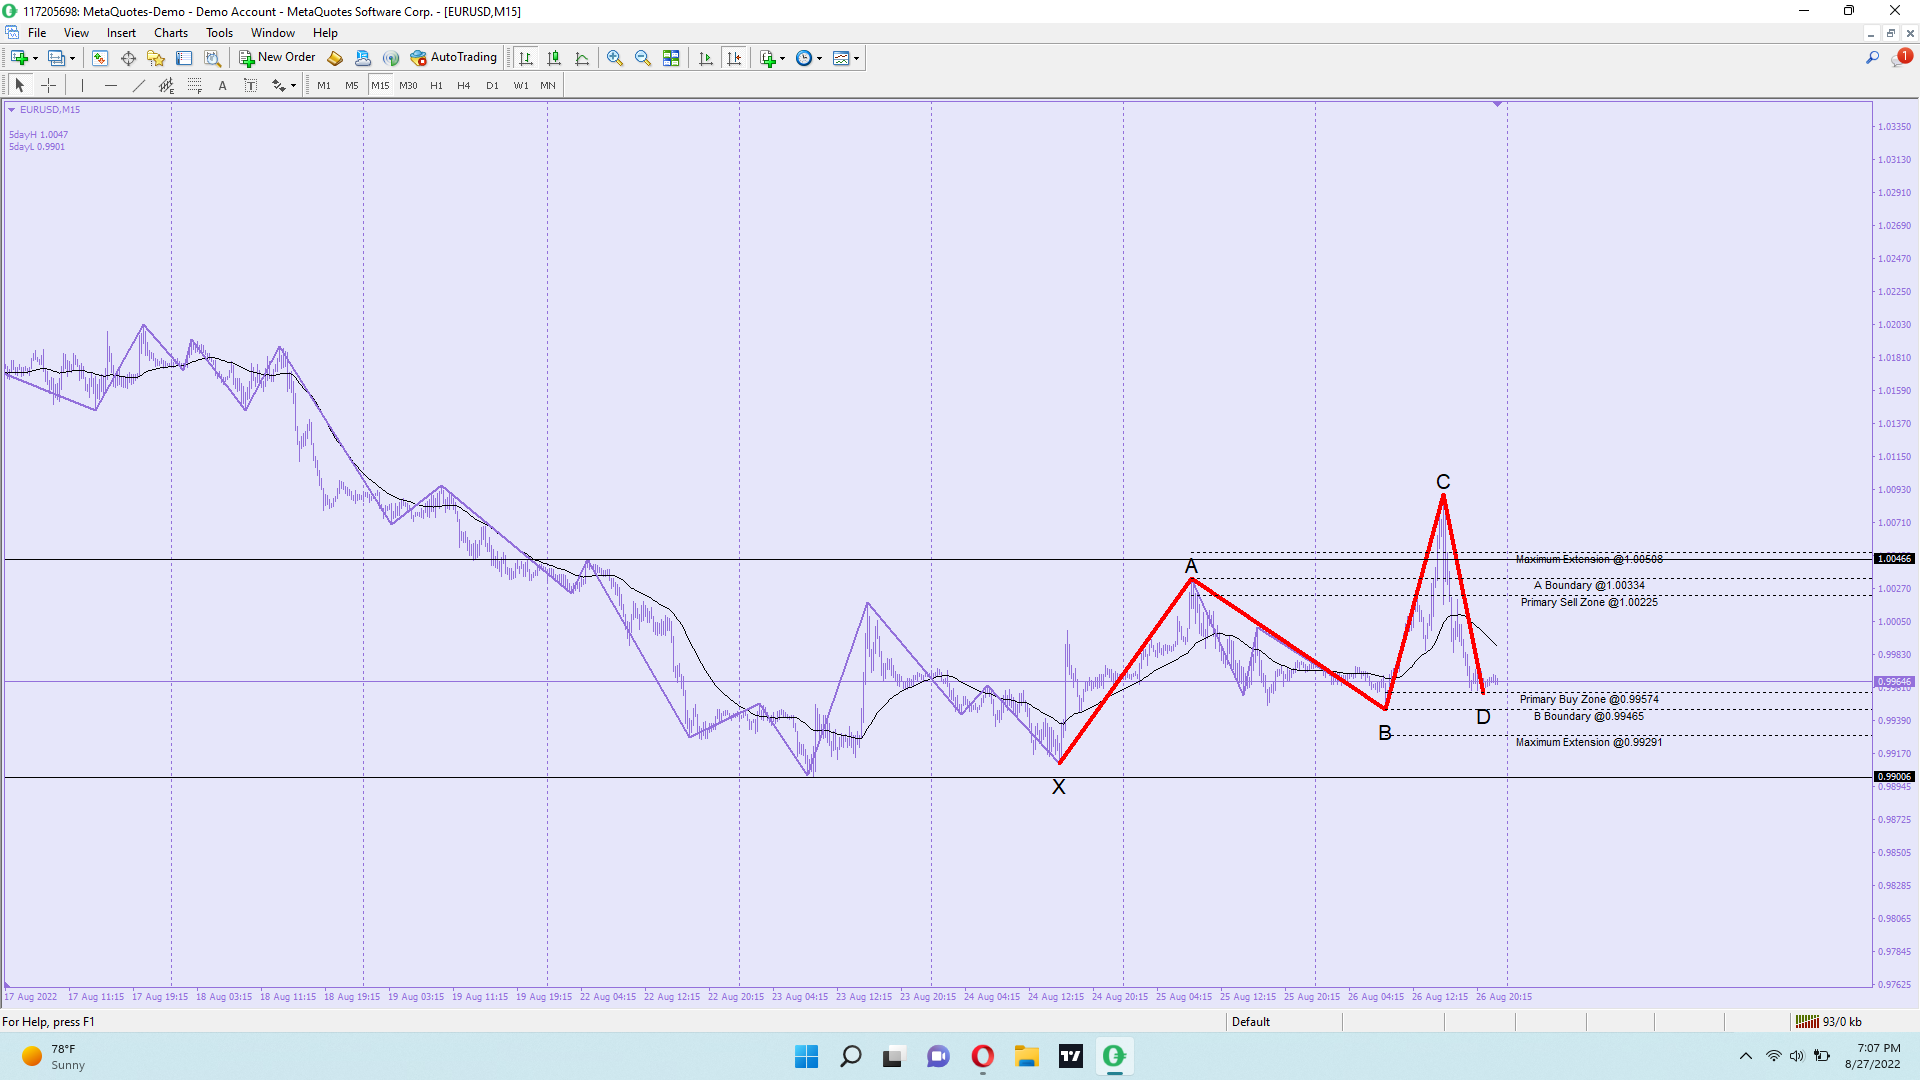Toggle chart shift button
1920x1080 pixels.
[734, 58]
